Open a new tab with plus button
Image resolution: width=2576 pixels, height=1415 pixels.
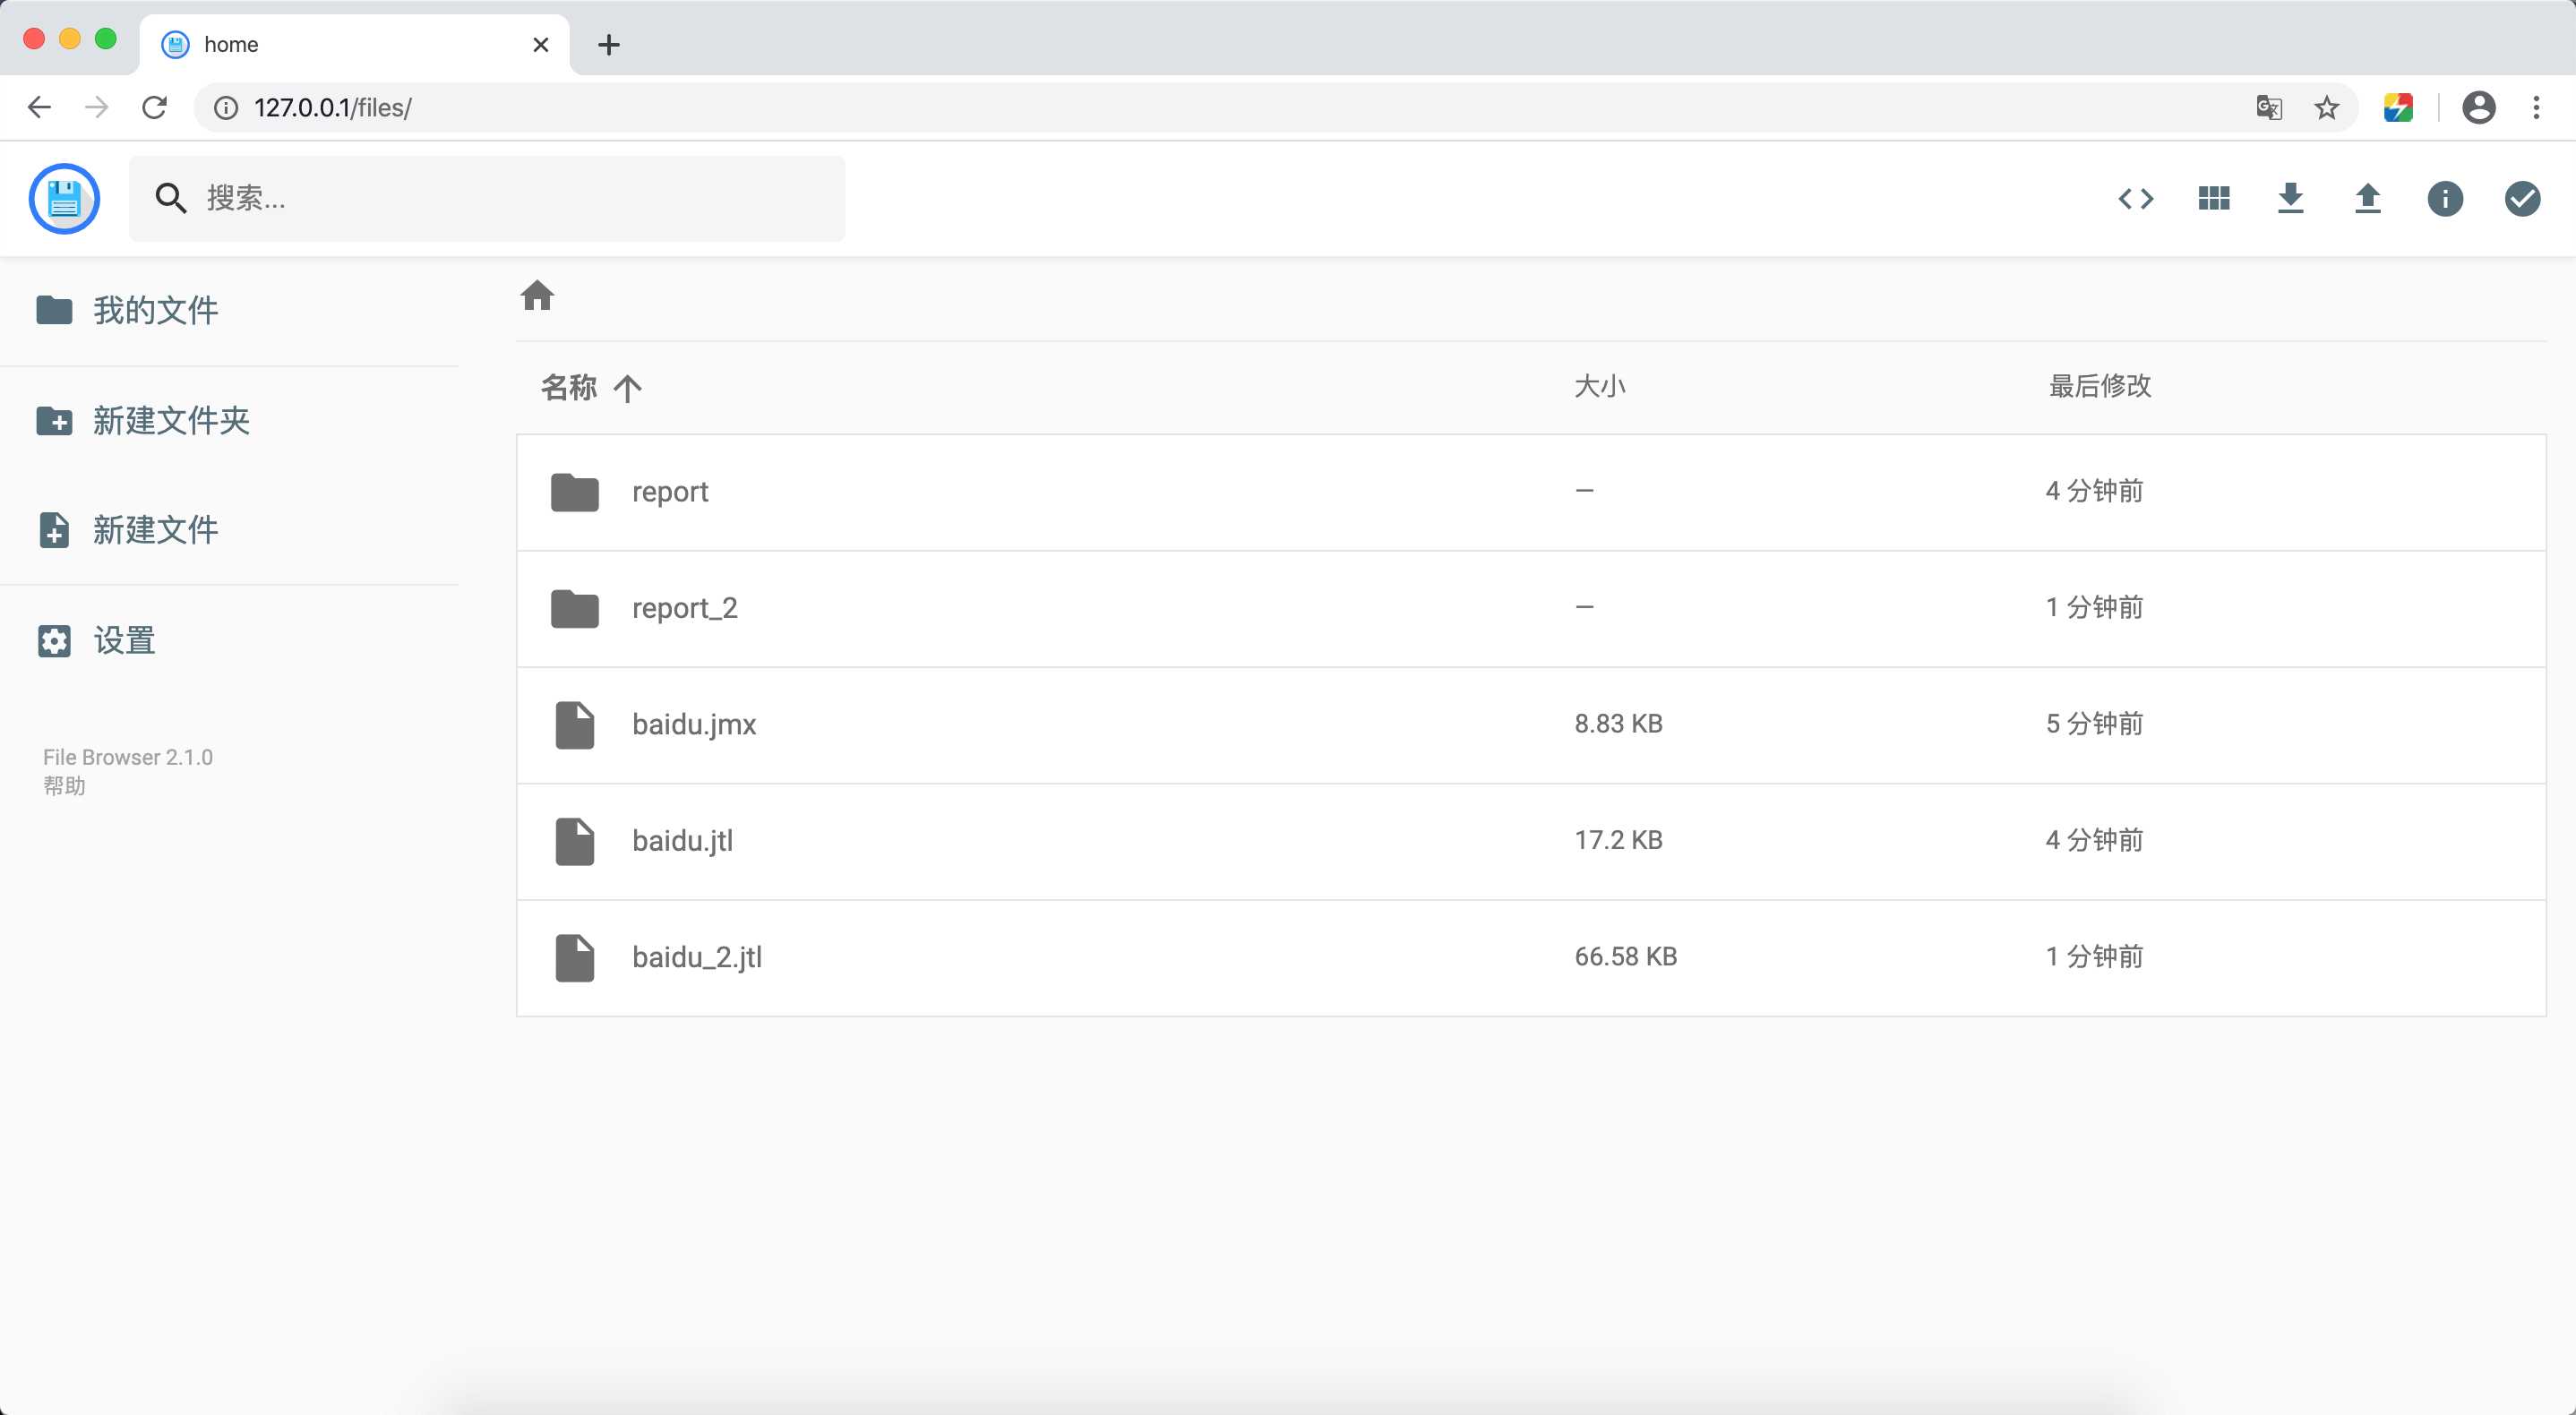point(608,44)
